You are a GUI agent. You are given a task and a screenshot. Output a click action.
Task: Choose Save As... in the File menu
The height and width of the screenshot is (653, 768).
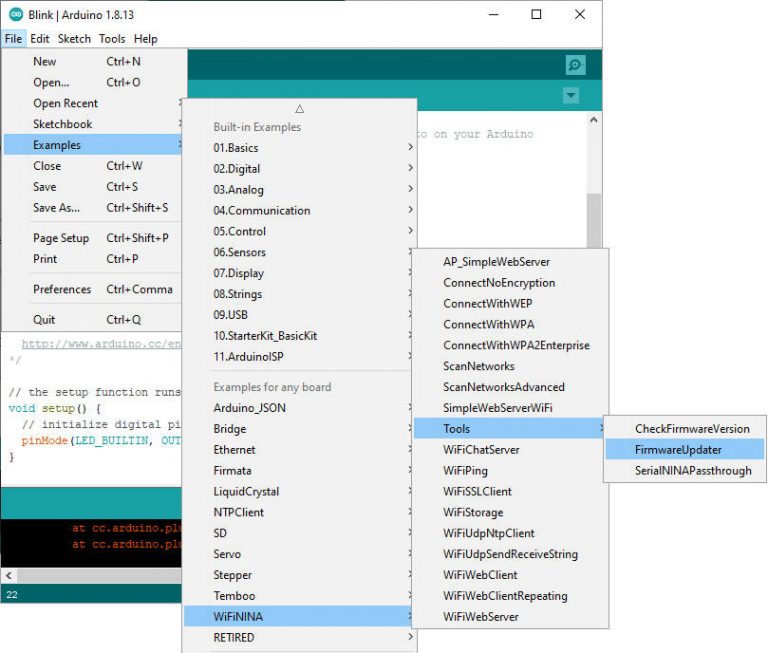tap(93, 208)
